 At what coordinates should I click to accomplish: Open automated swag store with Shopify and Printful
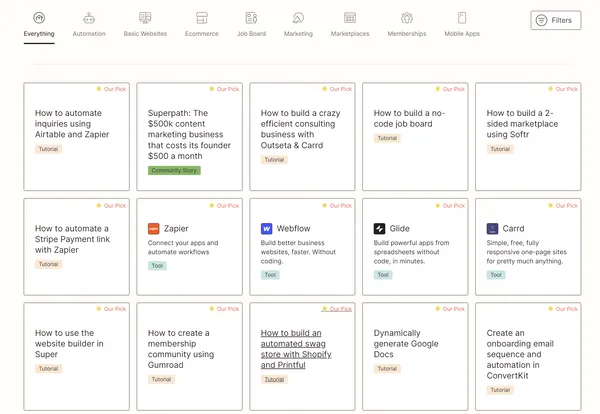click(296, 349)
